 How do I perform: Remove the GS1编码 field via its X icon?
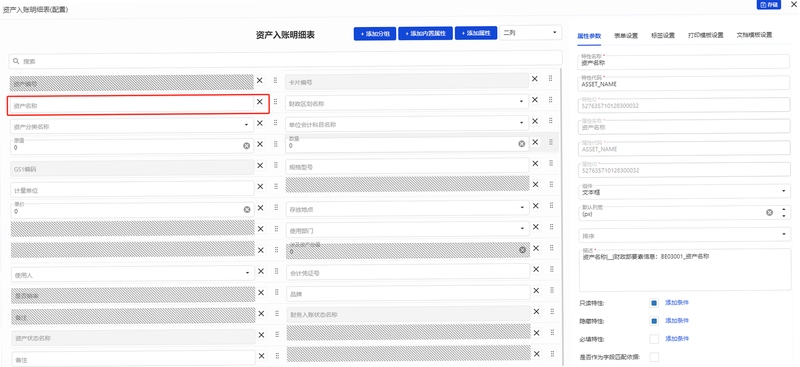pos(261,165)
